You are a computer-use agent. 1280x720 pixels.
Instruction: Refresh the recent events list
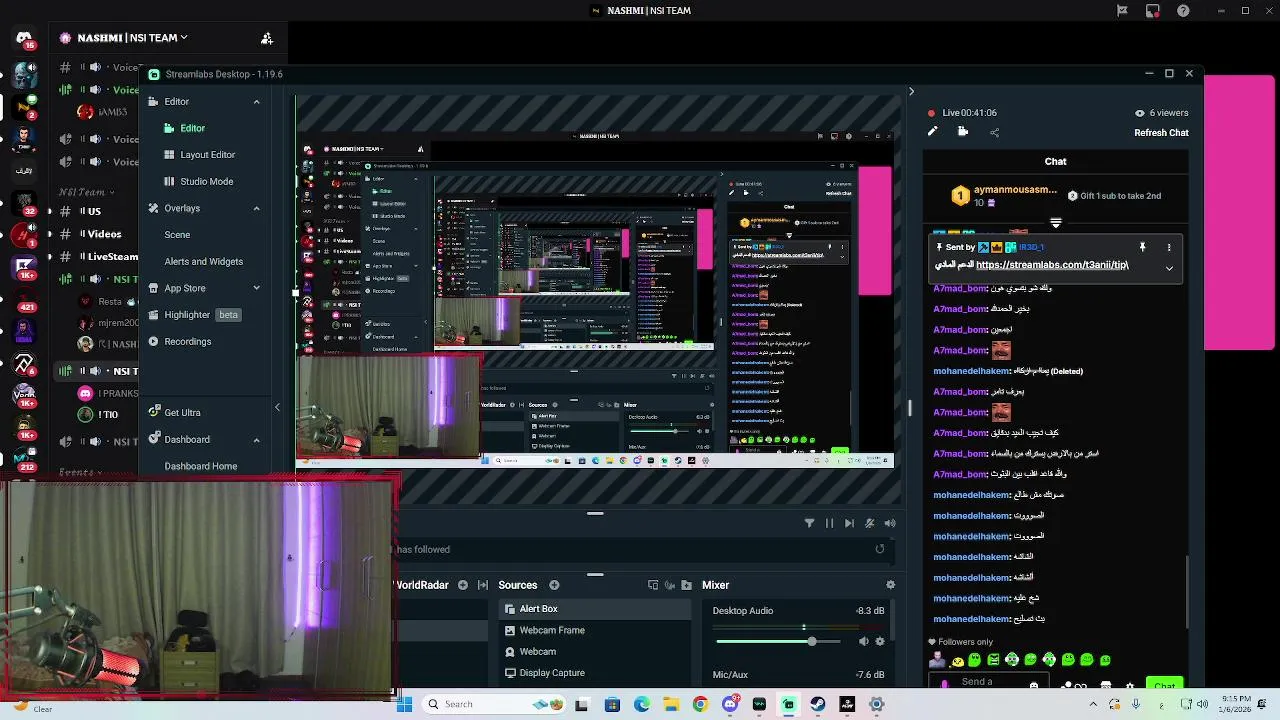880,549
